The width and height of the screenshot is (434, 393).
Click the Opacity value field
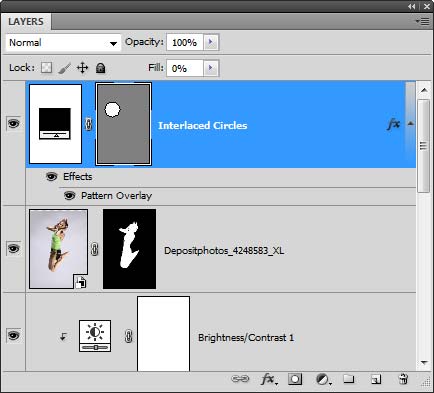185,42
